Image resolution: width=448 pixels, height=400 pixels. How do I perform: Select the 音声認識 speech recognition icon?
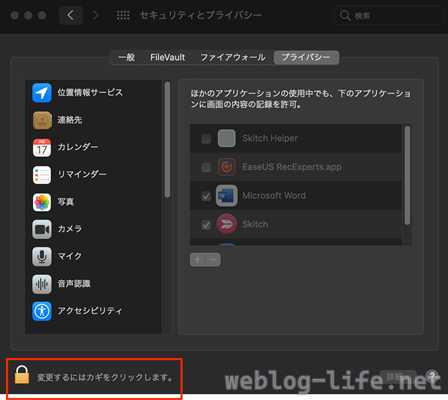pos(42,284)
